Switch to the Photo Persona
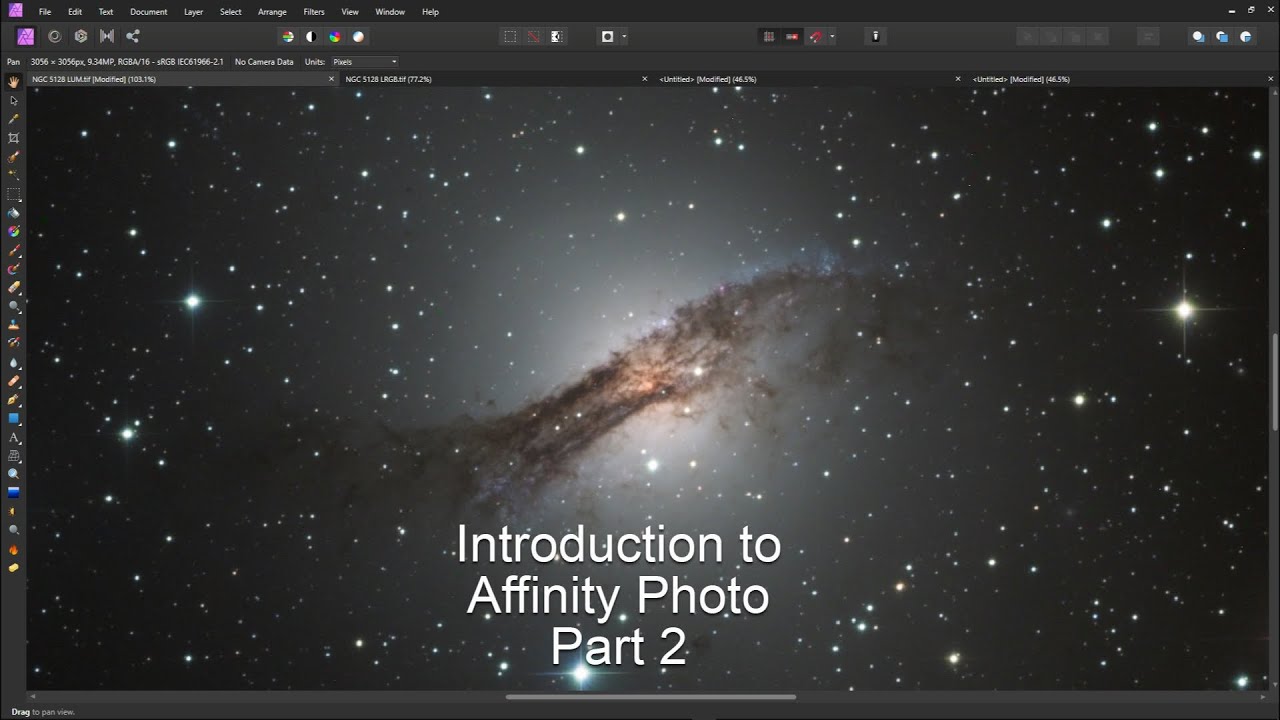The image size is (1280, 720). click(27, 36)
